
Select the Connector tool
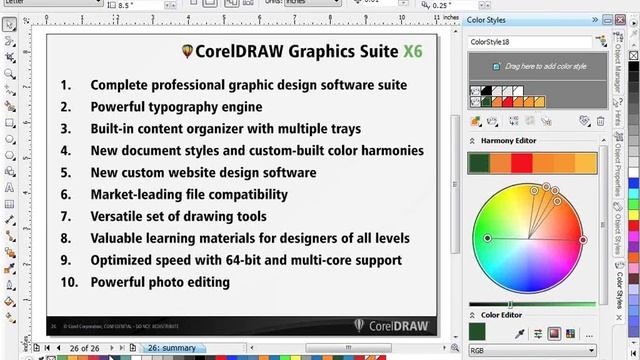9,236
